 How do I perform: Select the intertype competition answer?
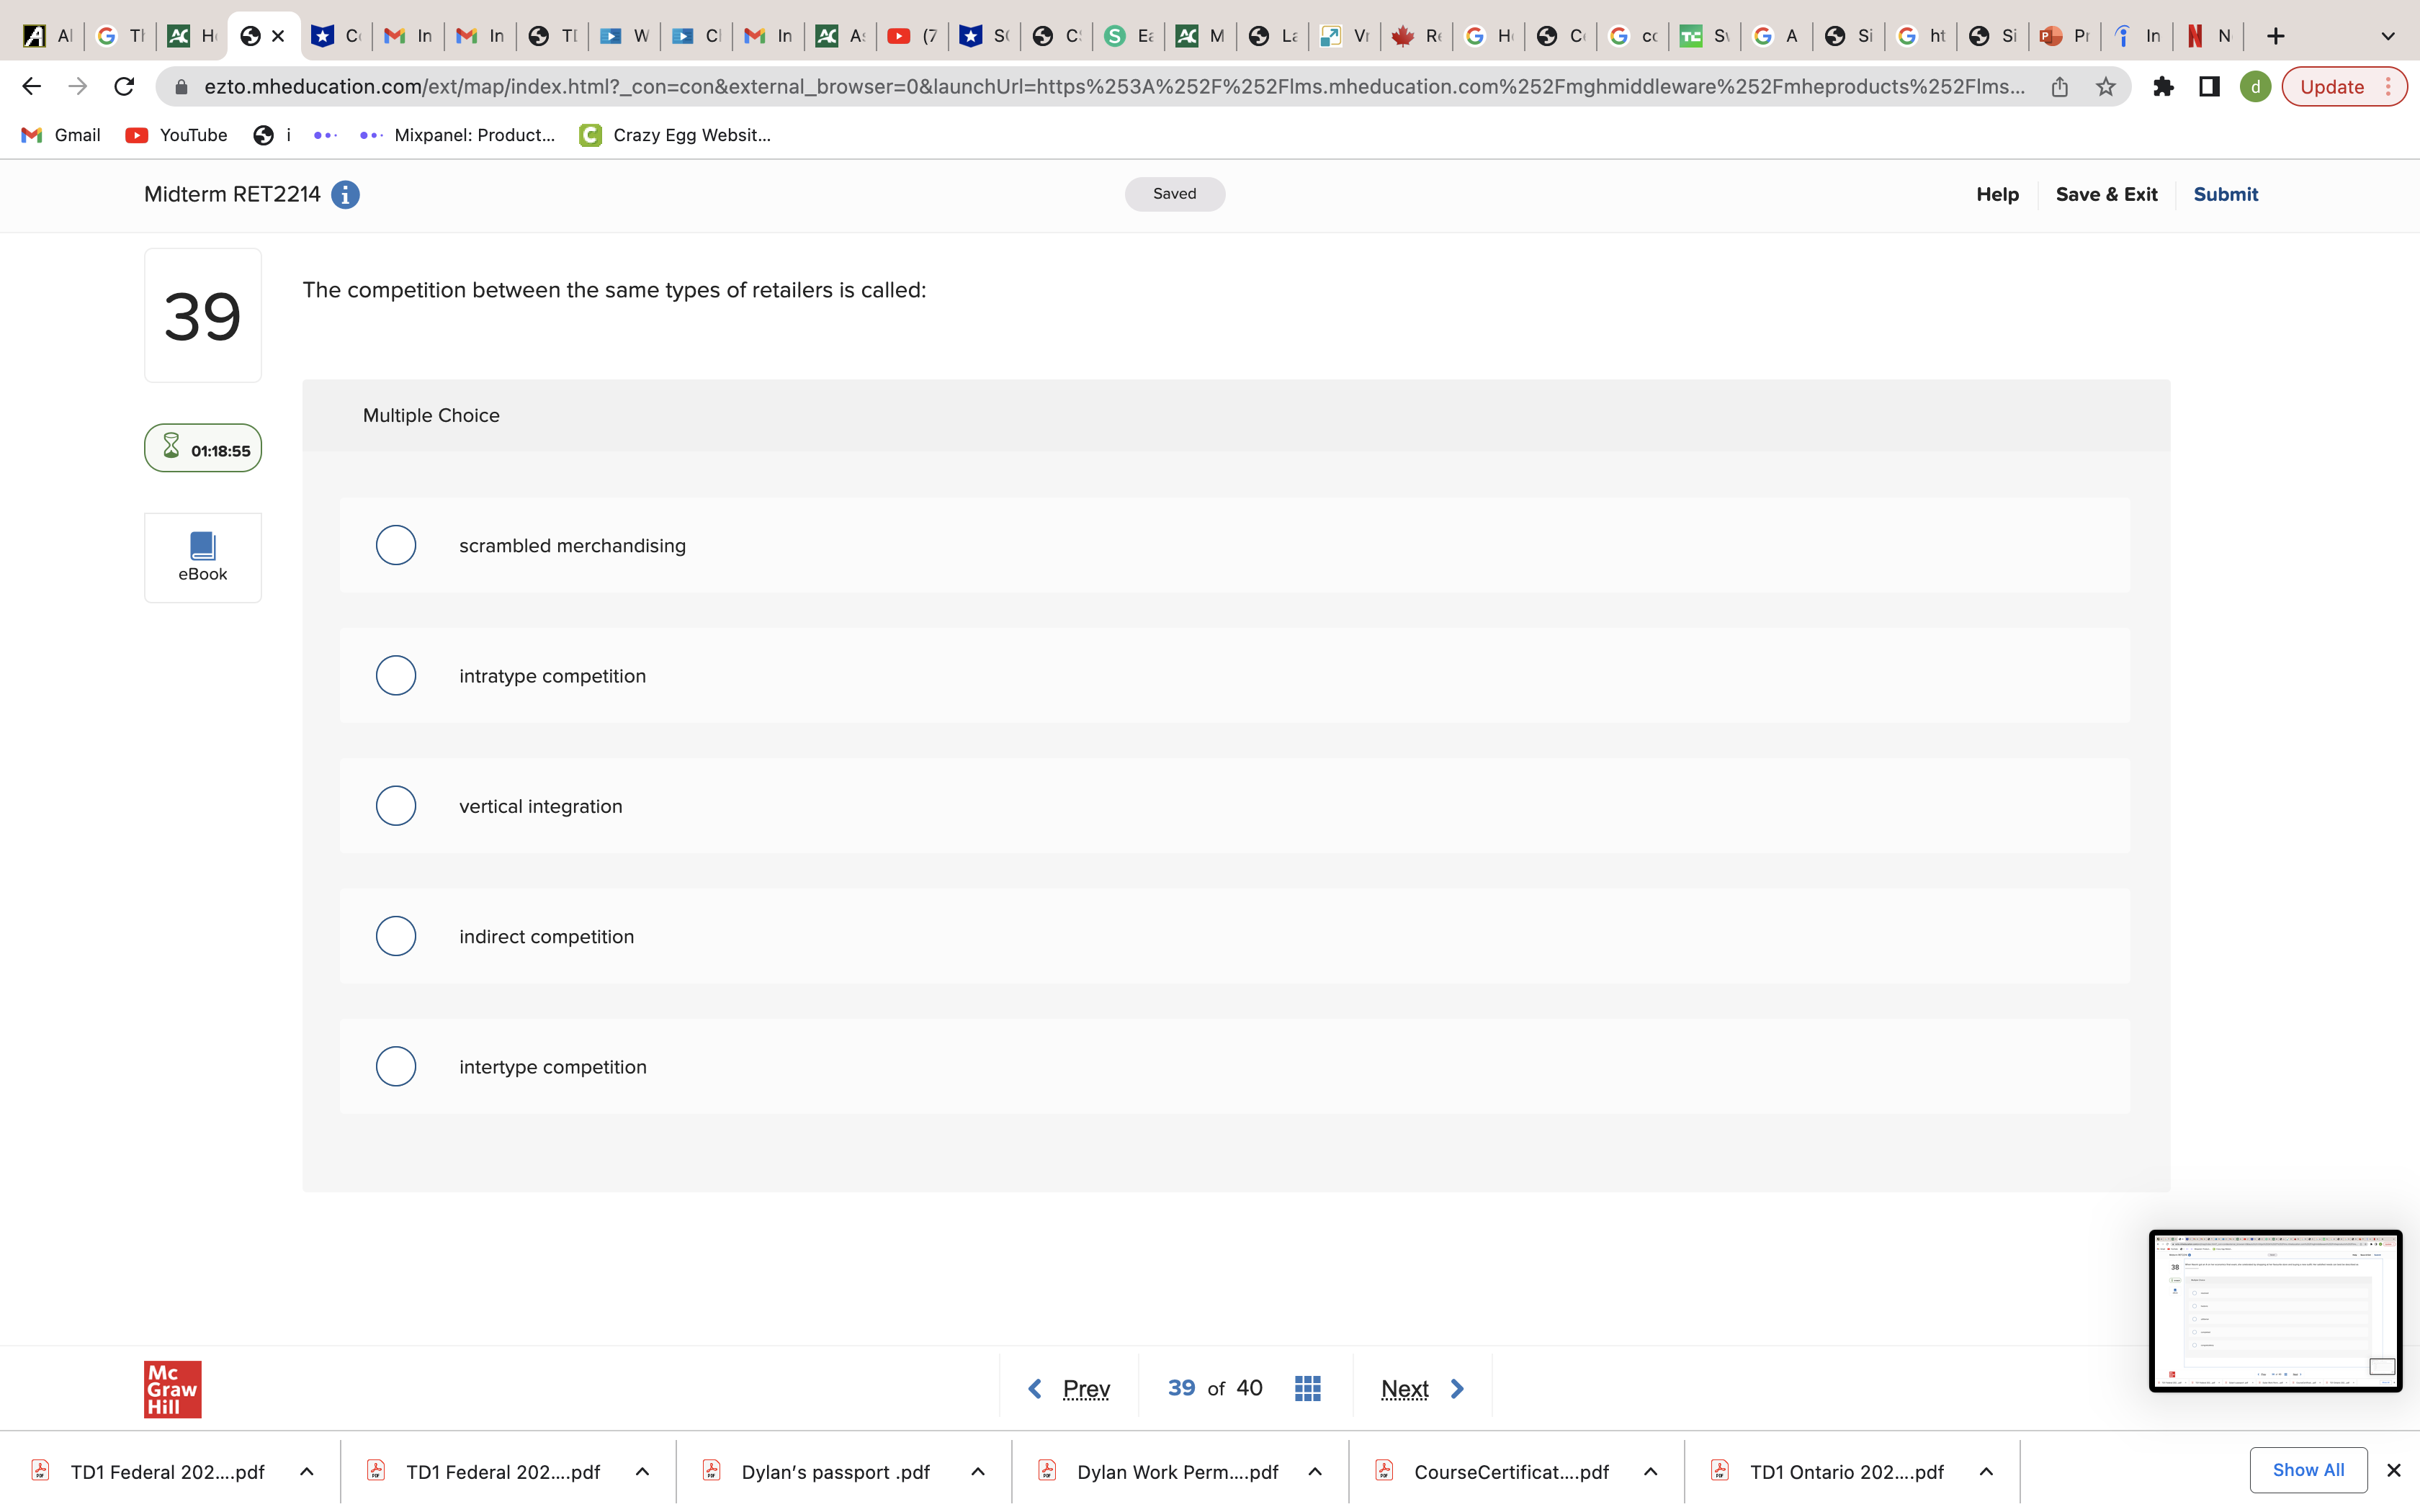[396, 1066]
